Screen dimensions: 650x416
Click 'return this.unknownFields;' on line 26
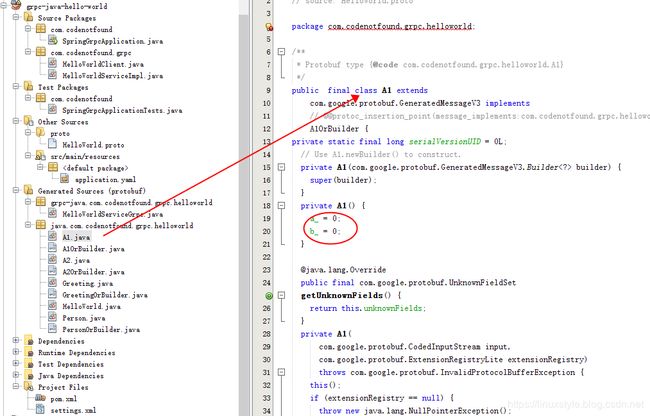(x=368, y=308)
